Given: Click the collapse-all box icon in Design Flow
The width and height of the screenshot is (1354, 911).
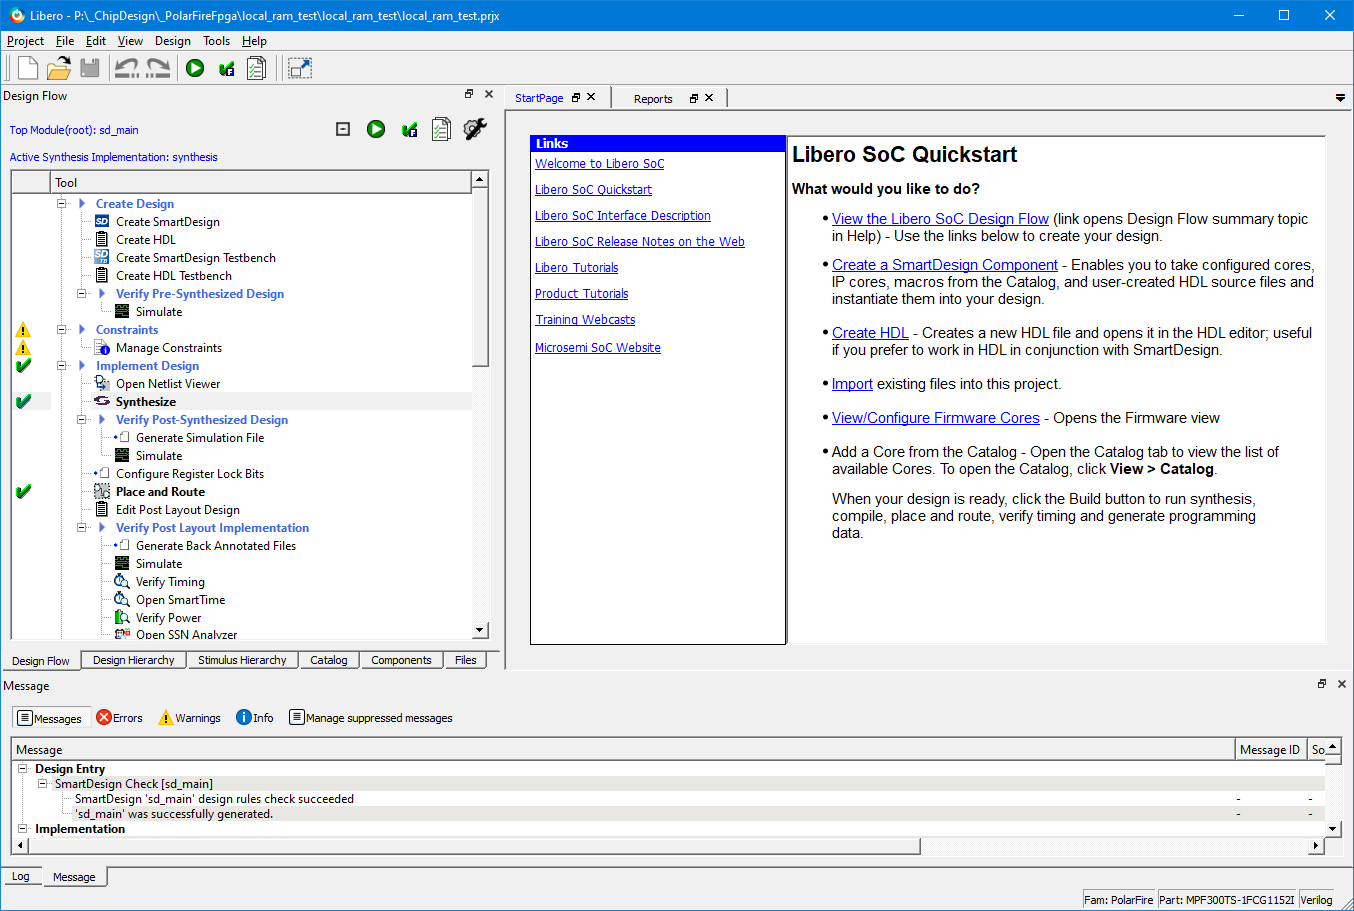Looking at the screenshot, I should pyautogui.click(x=343, y=129).
